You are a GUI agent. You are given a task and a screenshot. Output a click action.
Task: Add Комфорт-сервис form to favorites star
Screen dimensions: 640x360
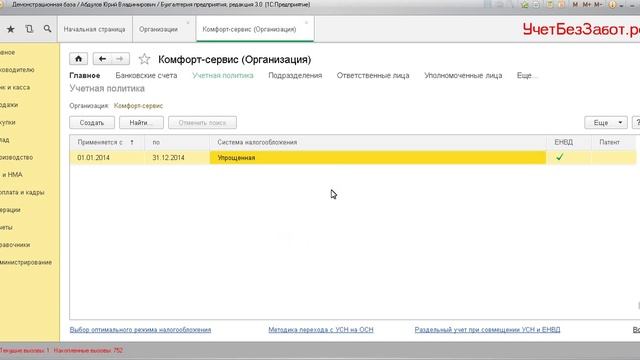(144, 59)
